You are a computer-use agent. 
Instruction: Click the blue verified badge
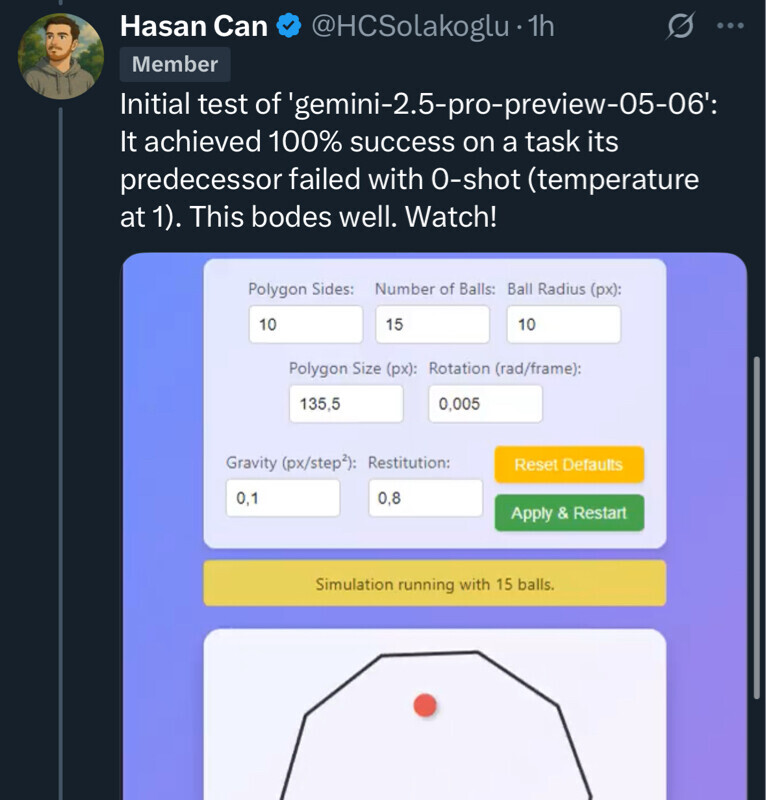(289, 26)
